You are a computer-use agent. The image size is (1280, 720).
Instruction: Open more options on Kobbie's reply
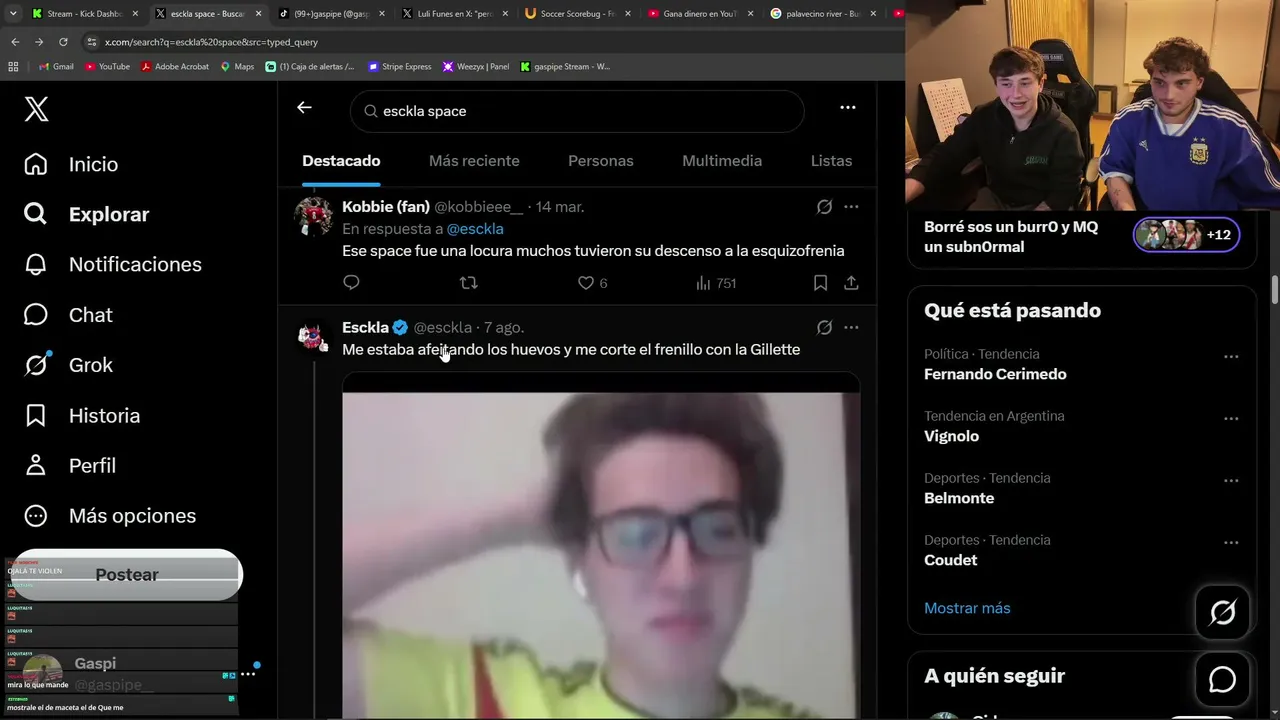pyautogui.click(x=851, y=207)
